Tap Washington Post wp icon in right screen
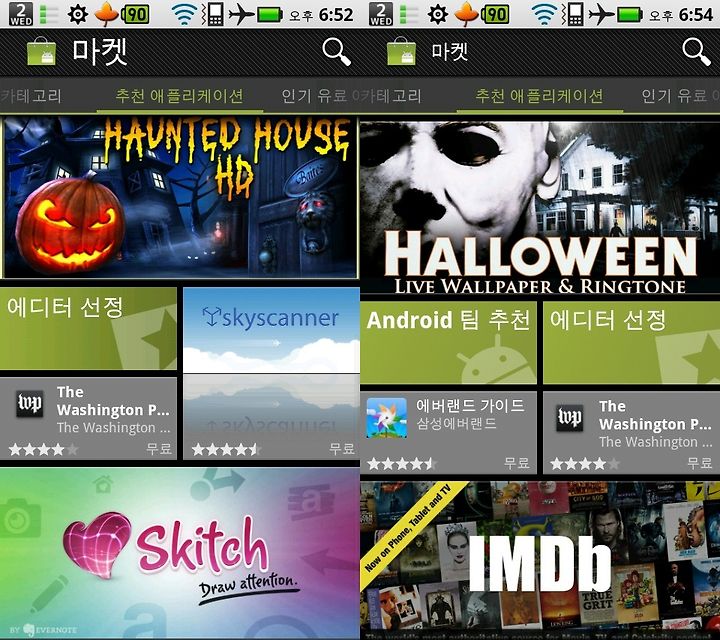 click(570, 417)
